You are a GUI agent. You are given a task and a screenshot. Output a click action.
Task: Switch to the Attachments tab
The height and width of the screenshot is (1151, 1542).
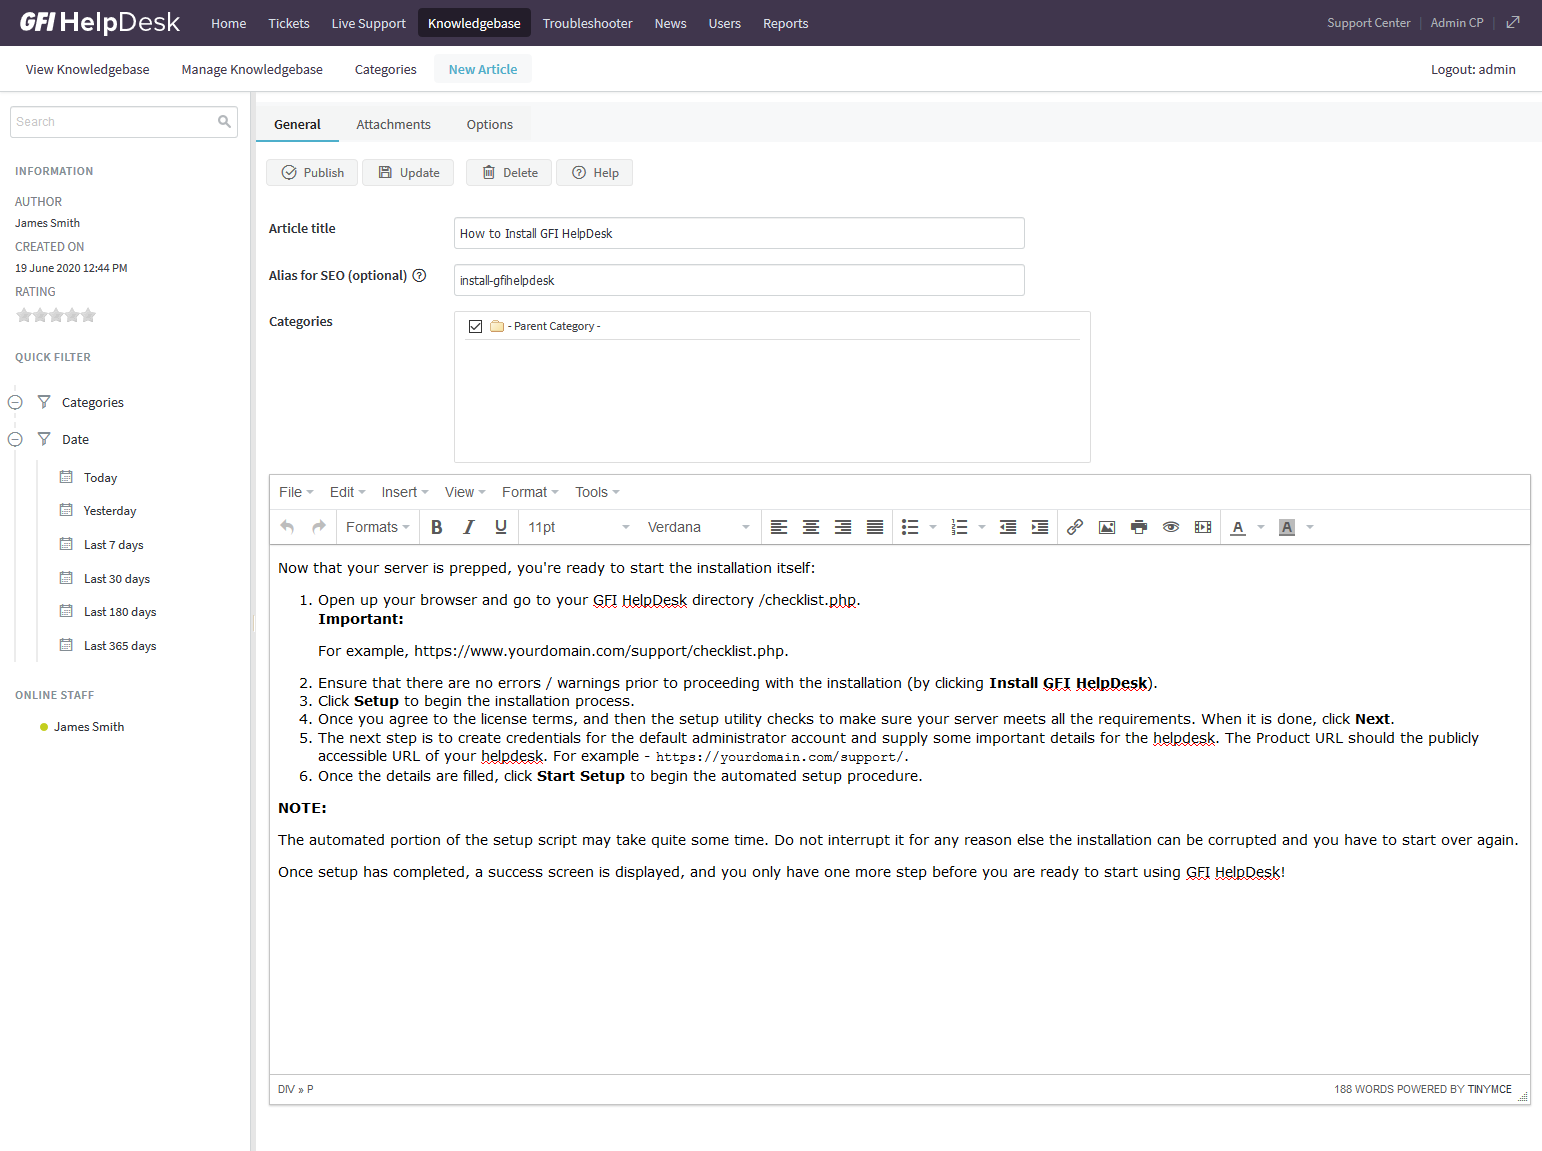click(x=393, y=124)
